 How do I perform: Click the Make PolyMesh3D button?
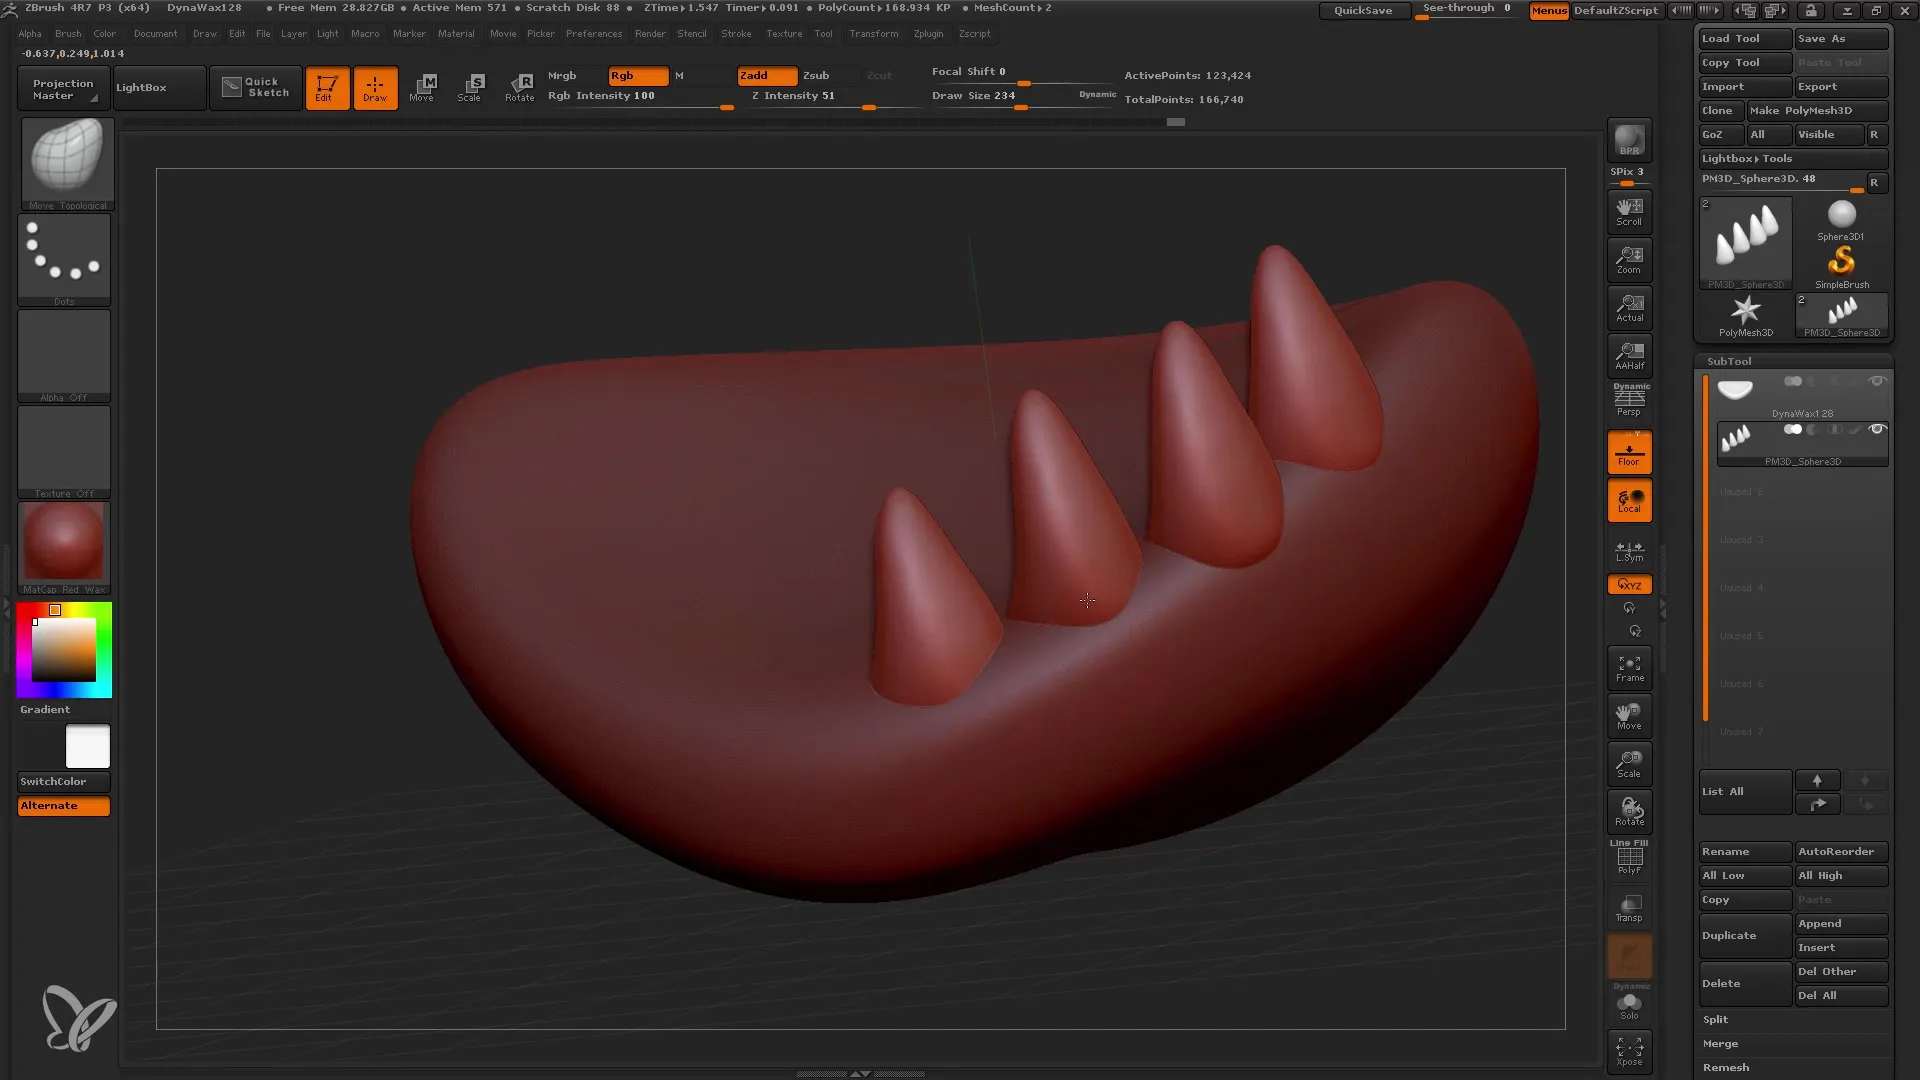click(x=1813, y=109)
